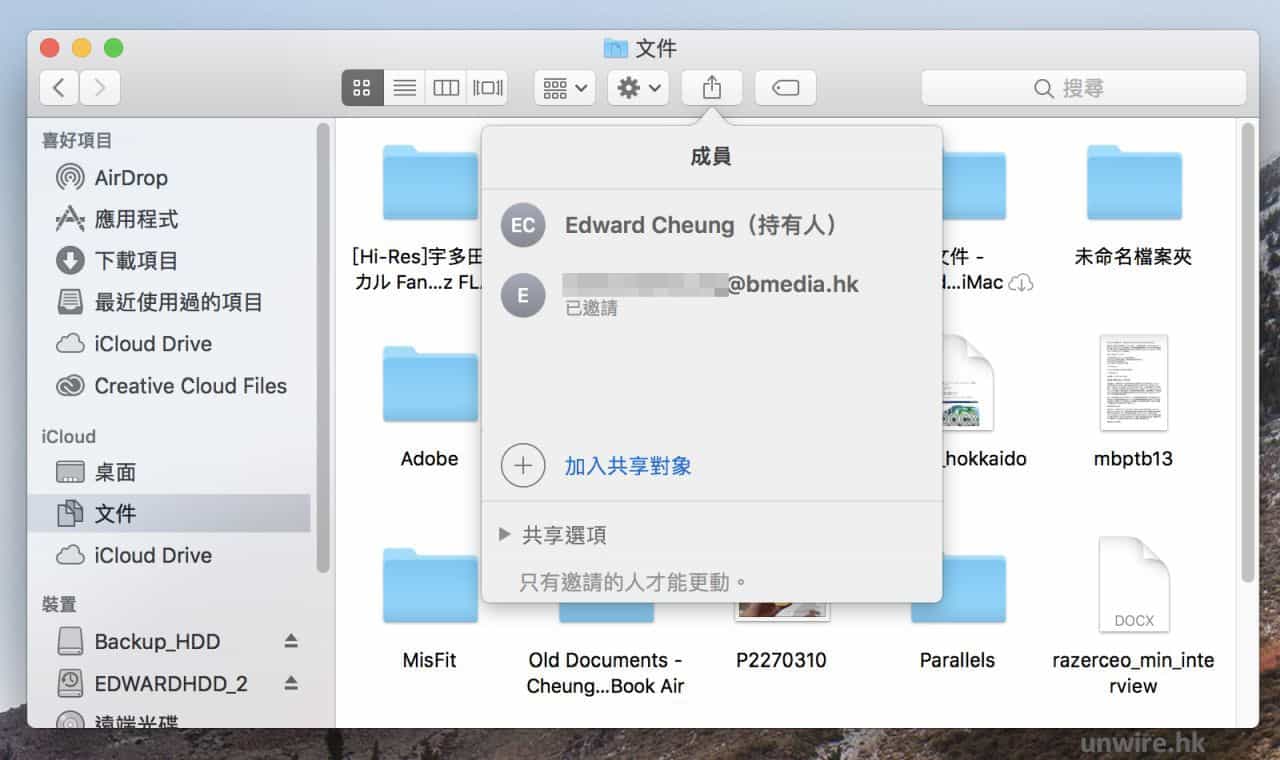Go back with the back arrow

(x=59, y=88)
